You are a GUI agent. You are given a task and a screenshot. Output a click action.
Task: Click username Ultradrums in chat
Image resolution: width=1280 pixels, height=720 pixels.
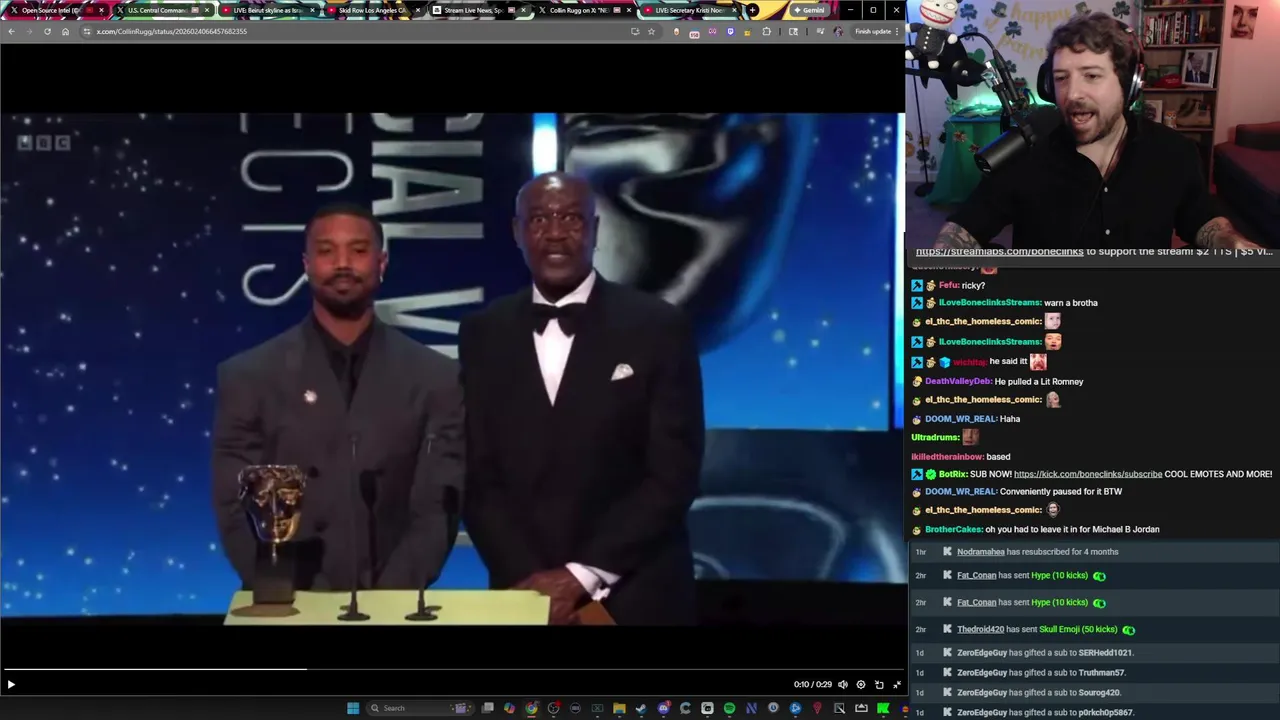tap(935, 437)
